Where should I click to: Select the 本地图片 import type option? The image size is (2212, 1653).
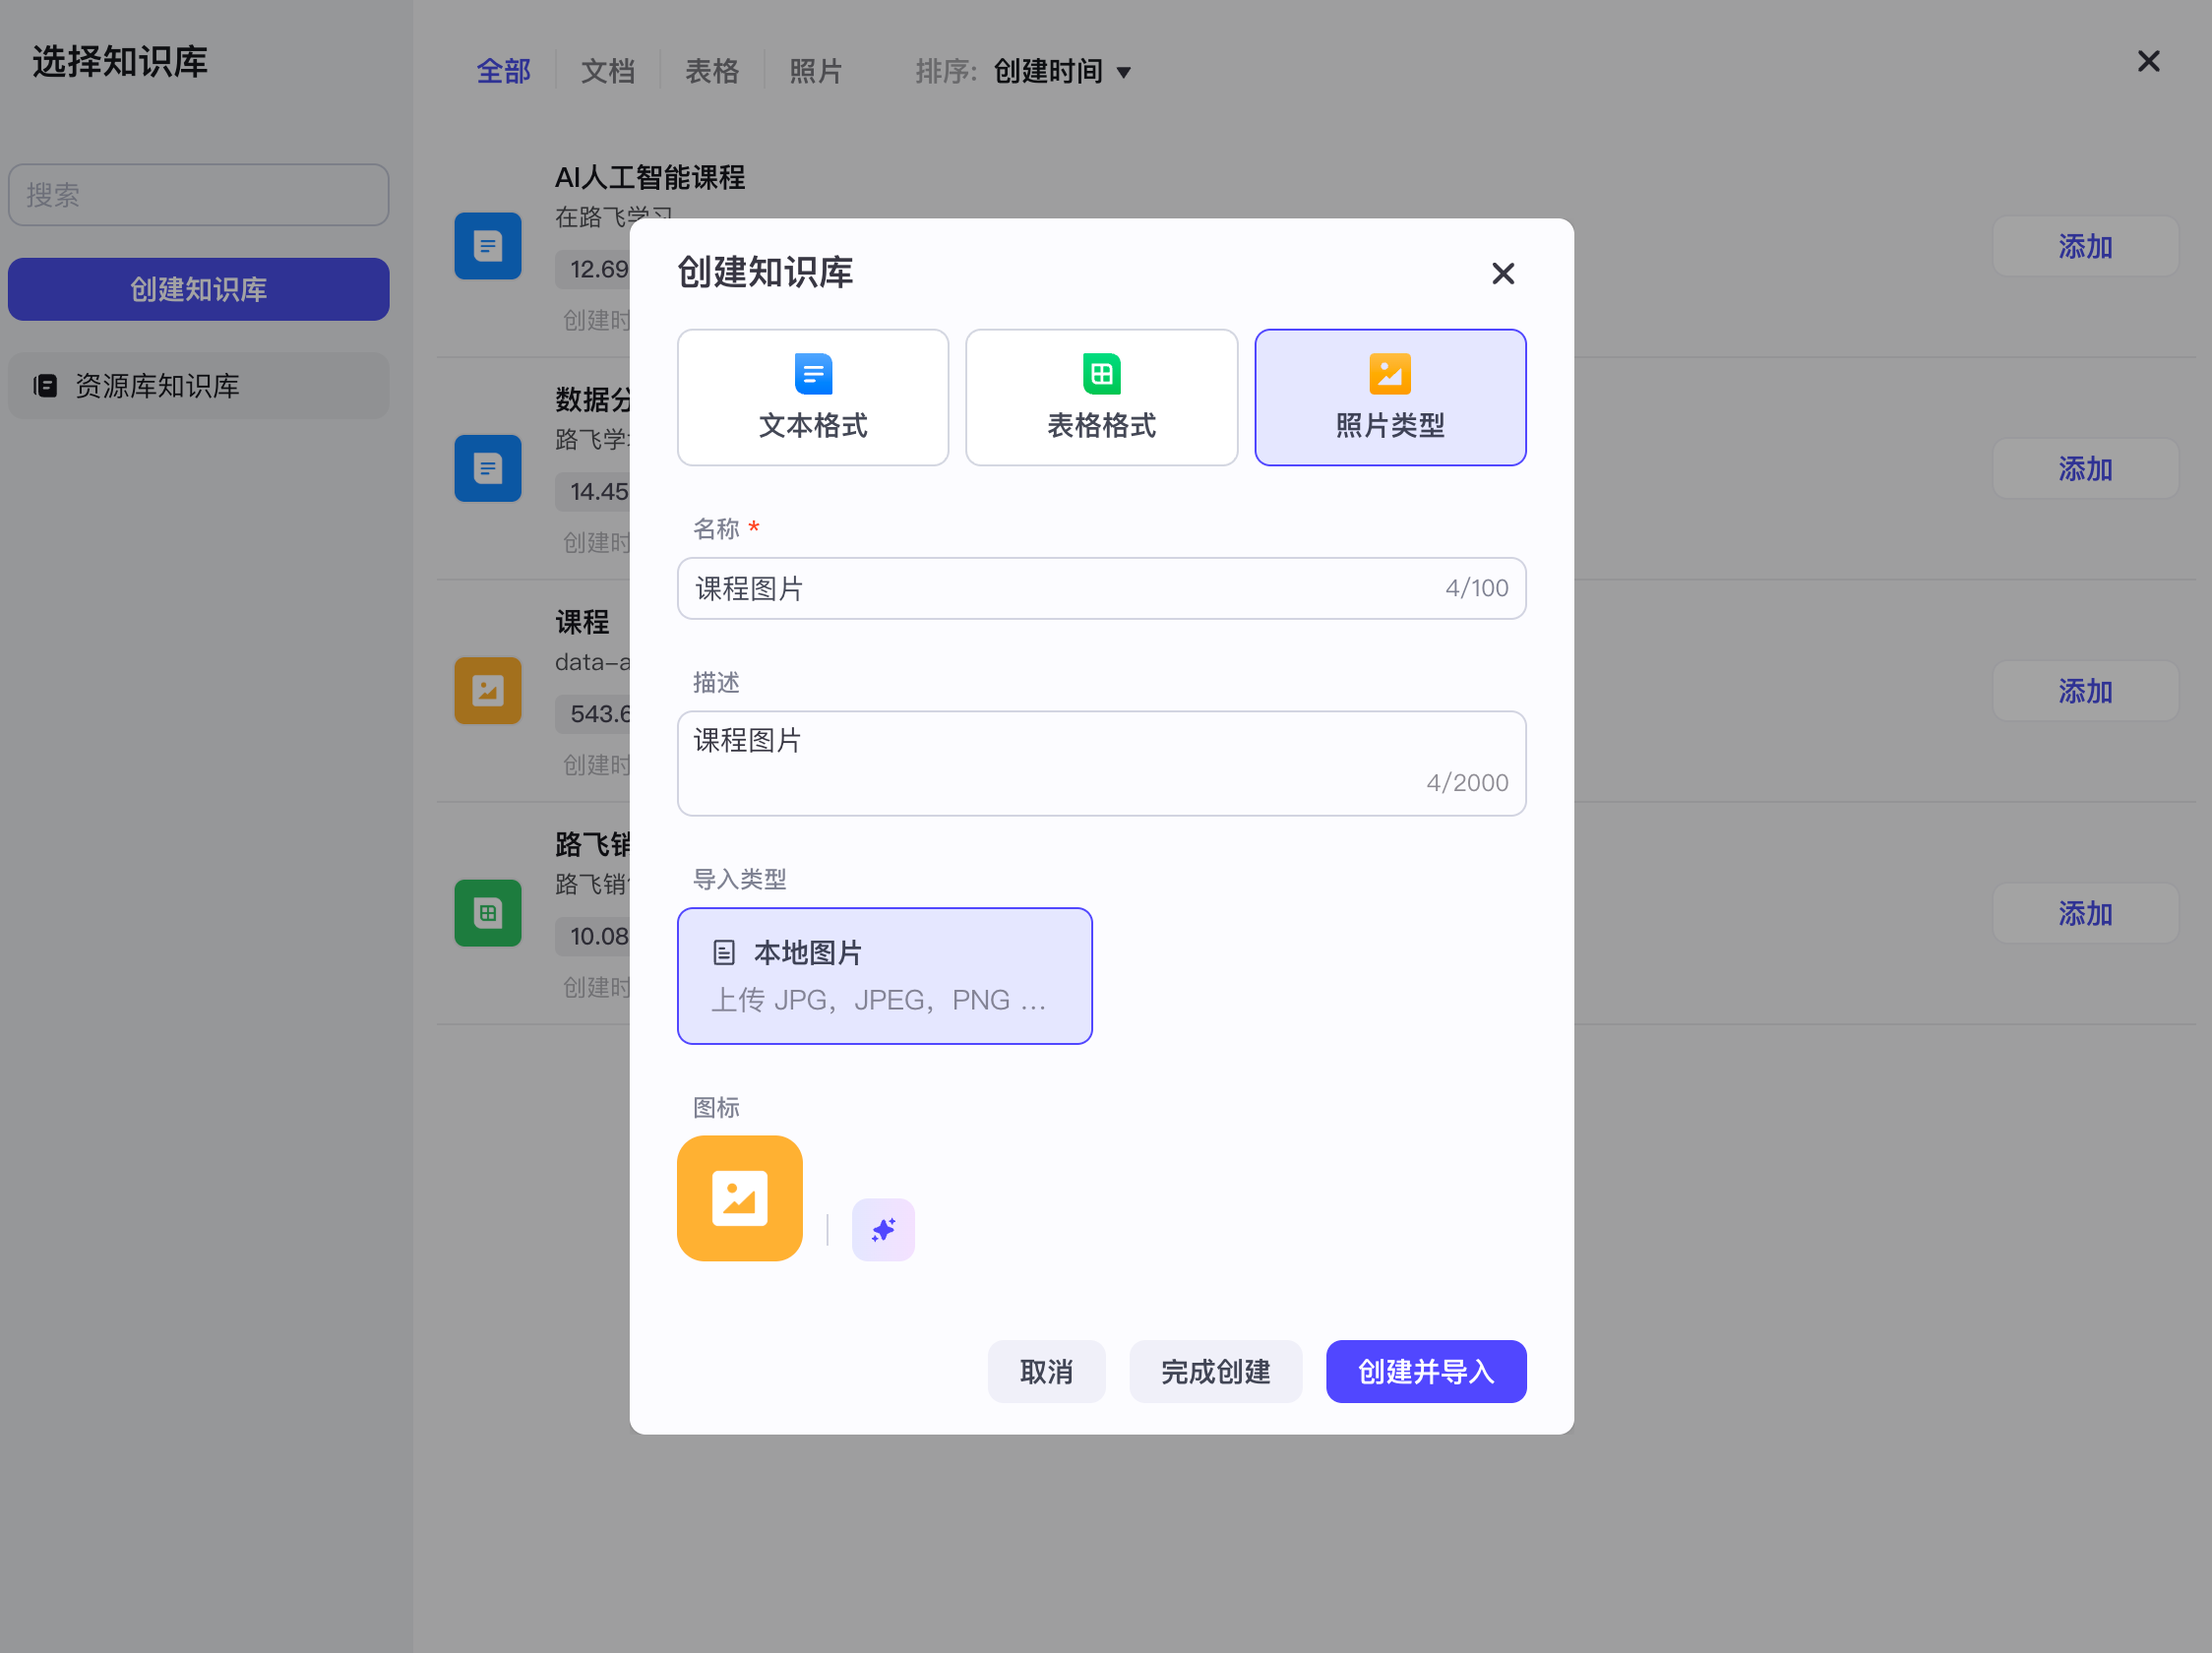(x=884, y=975)
